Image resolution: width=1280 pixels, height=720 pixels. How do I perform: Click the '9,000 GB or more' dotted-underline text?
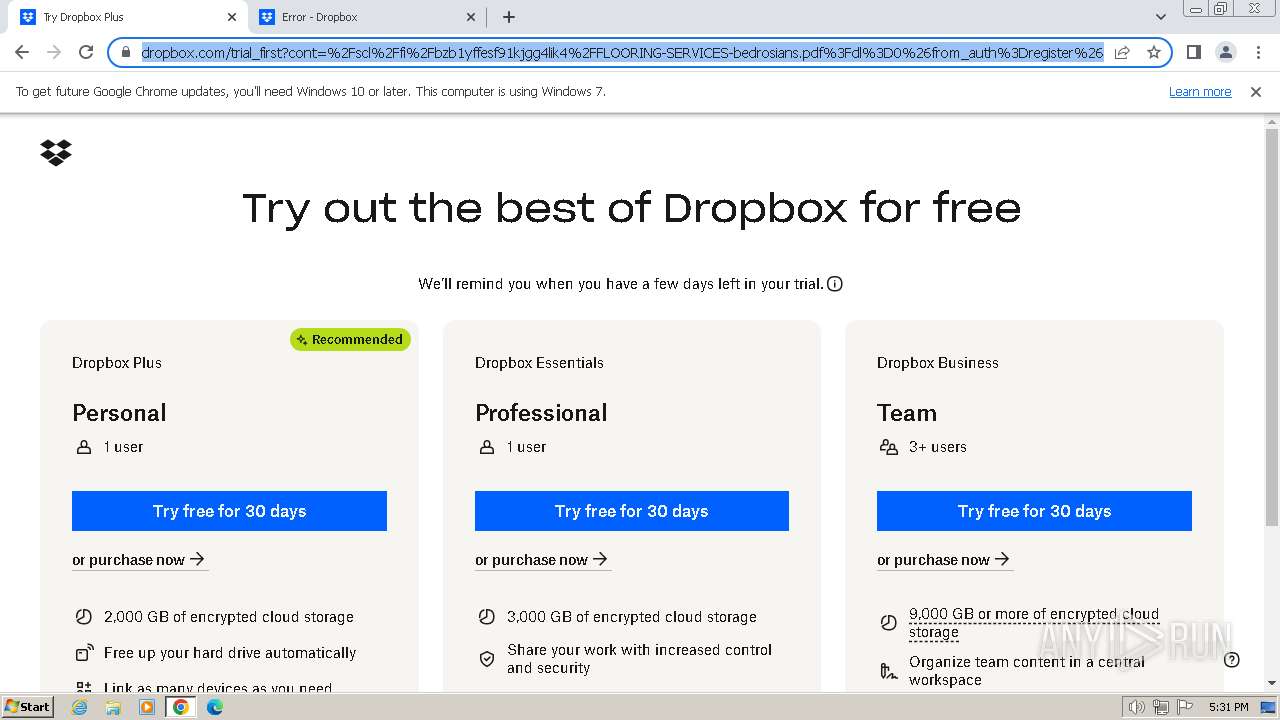click(1034, 623)
